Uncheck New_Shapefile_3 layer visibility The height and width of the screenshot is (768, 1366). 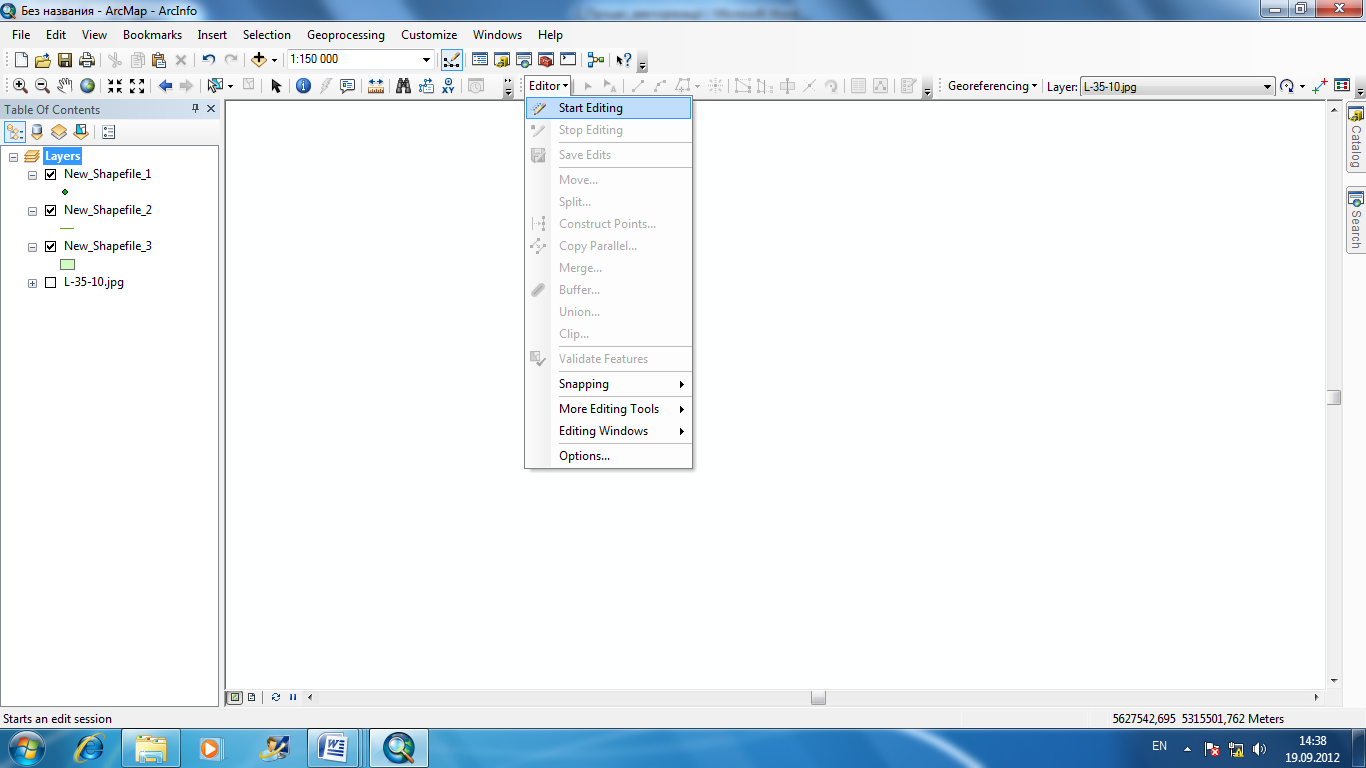pos(50,246)
